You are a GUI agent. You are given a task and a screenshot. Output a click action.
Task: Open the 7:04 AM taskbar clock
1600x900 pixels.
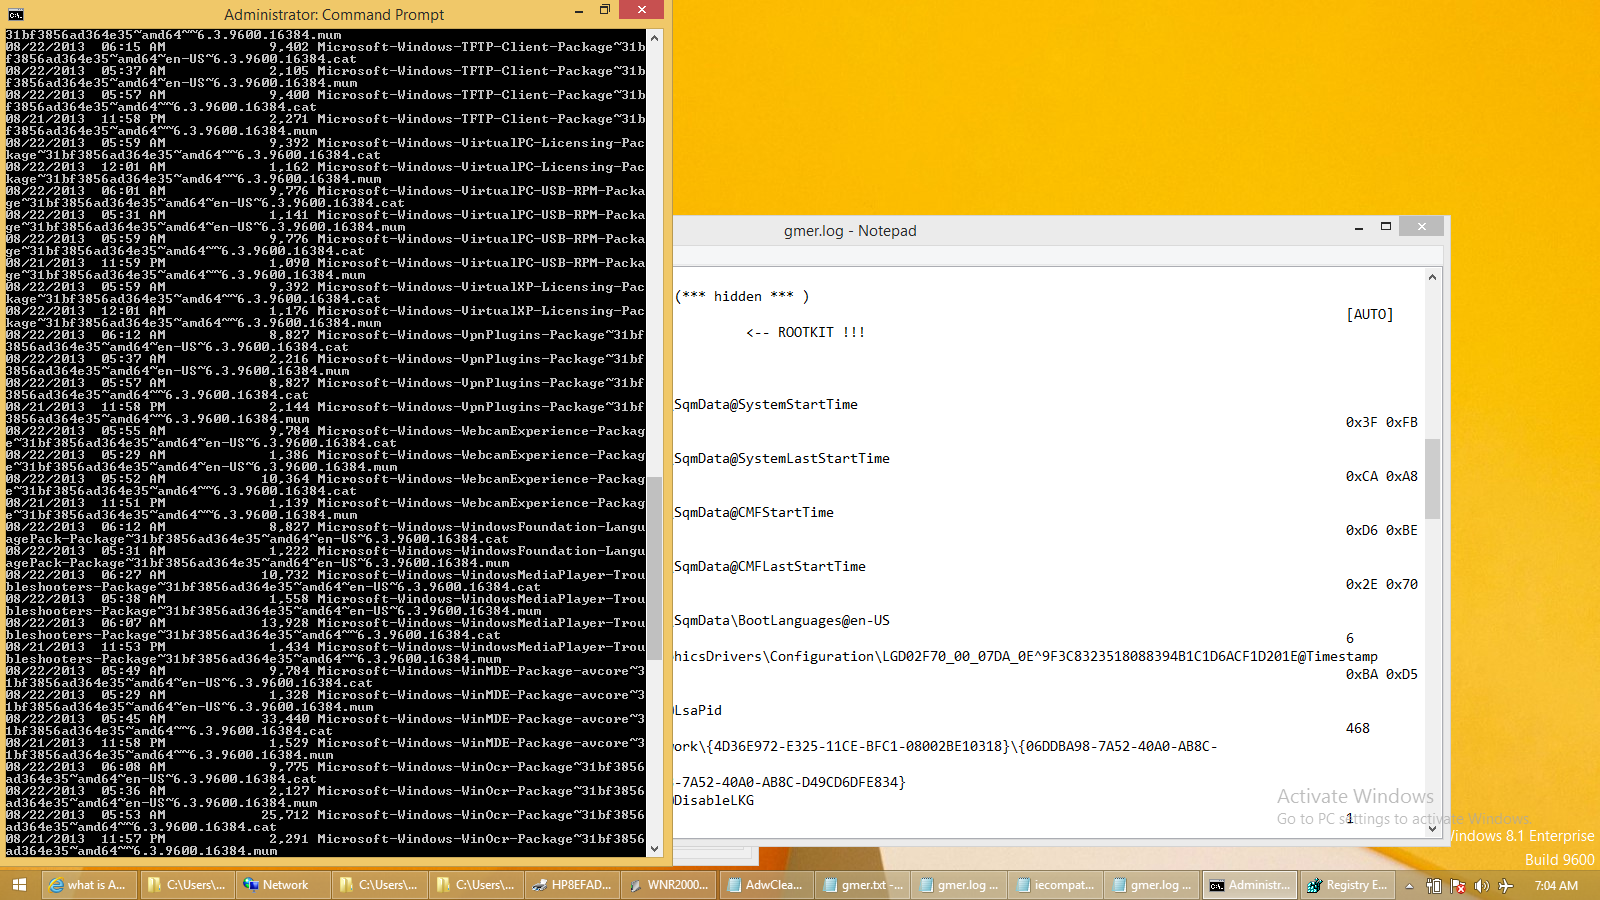pyautogui.click(x=1556, y=886)
